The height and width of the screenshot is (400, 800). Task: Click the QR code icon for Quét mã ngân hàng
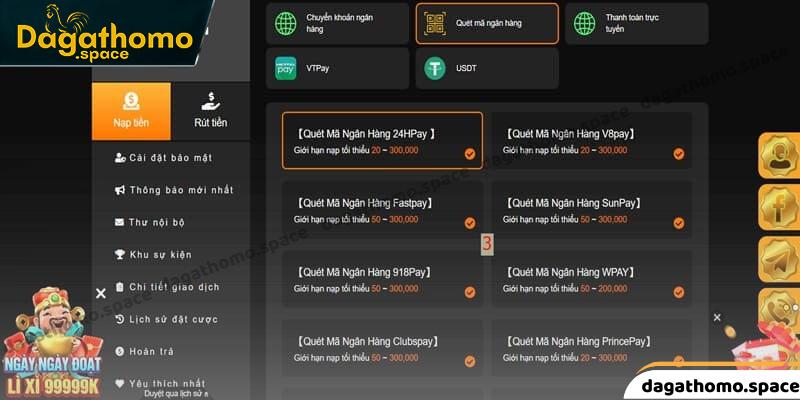pos(435,24)
